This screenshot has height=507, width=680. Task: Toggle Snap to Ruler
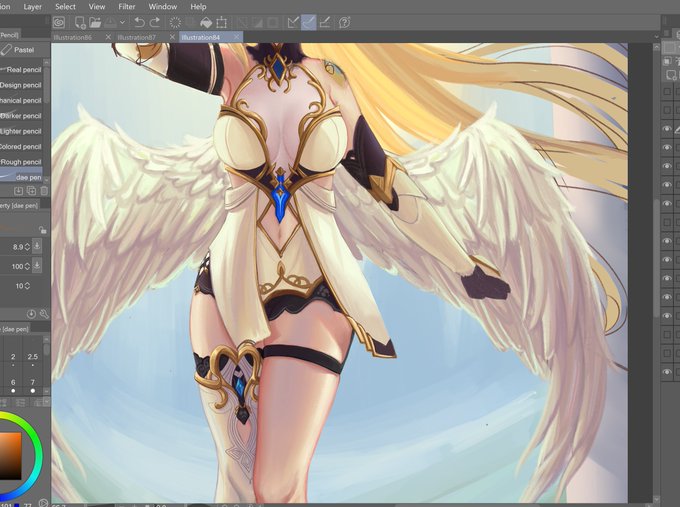293,22
